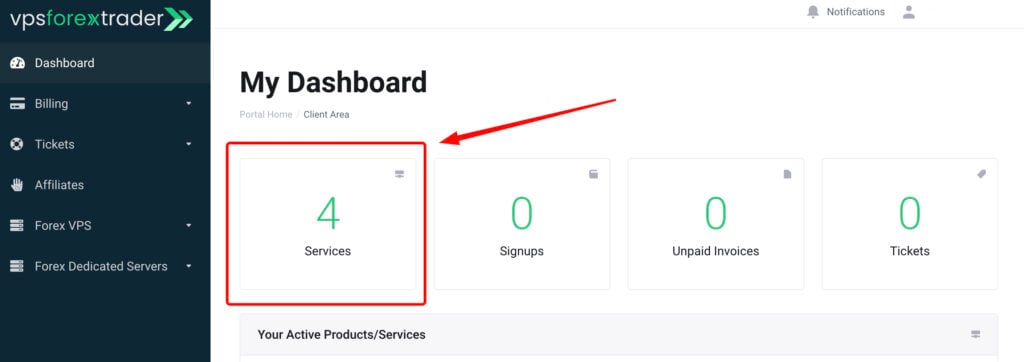Click the tag icon on Tickets card
Screen dimensions: 1024x362
coord(981,174)
